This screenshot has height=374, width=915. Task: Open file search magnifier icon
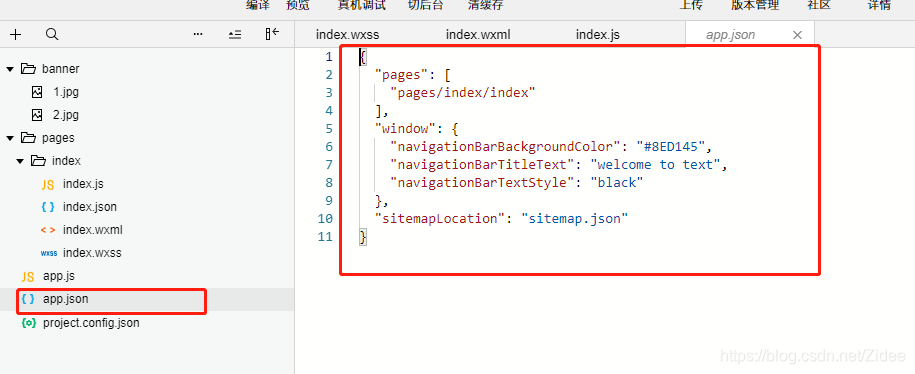(x=52, y=34)
